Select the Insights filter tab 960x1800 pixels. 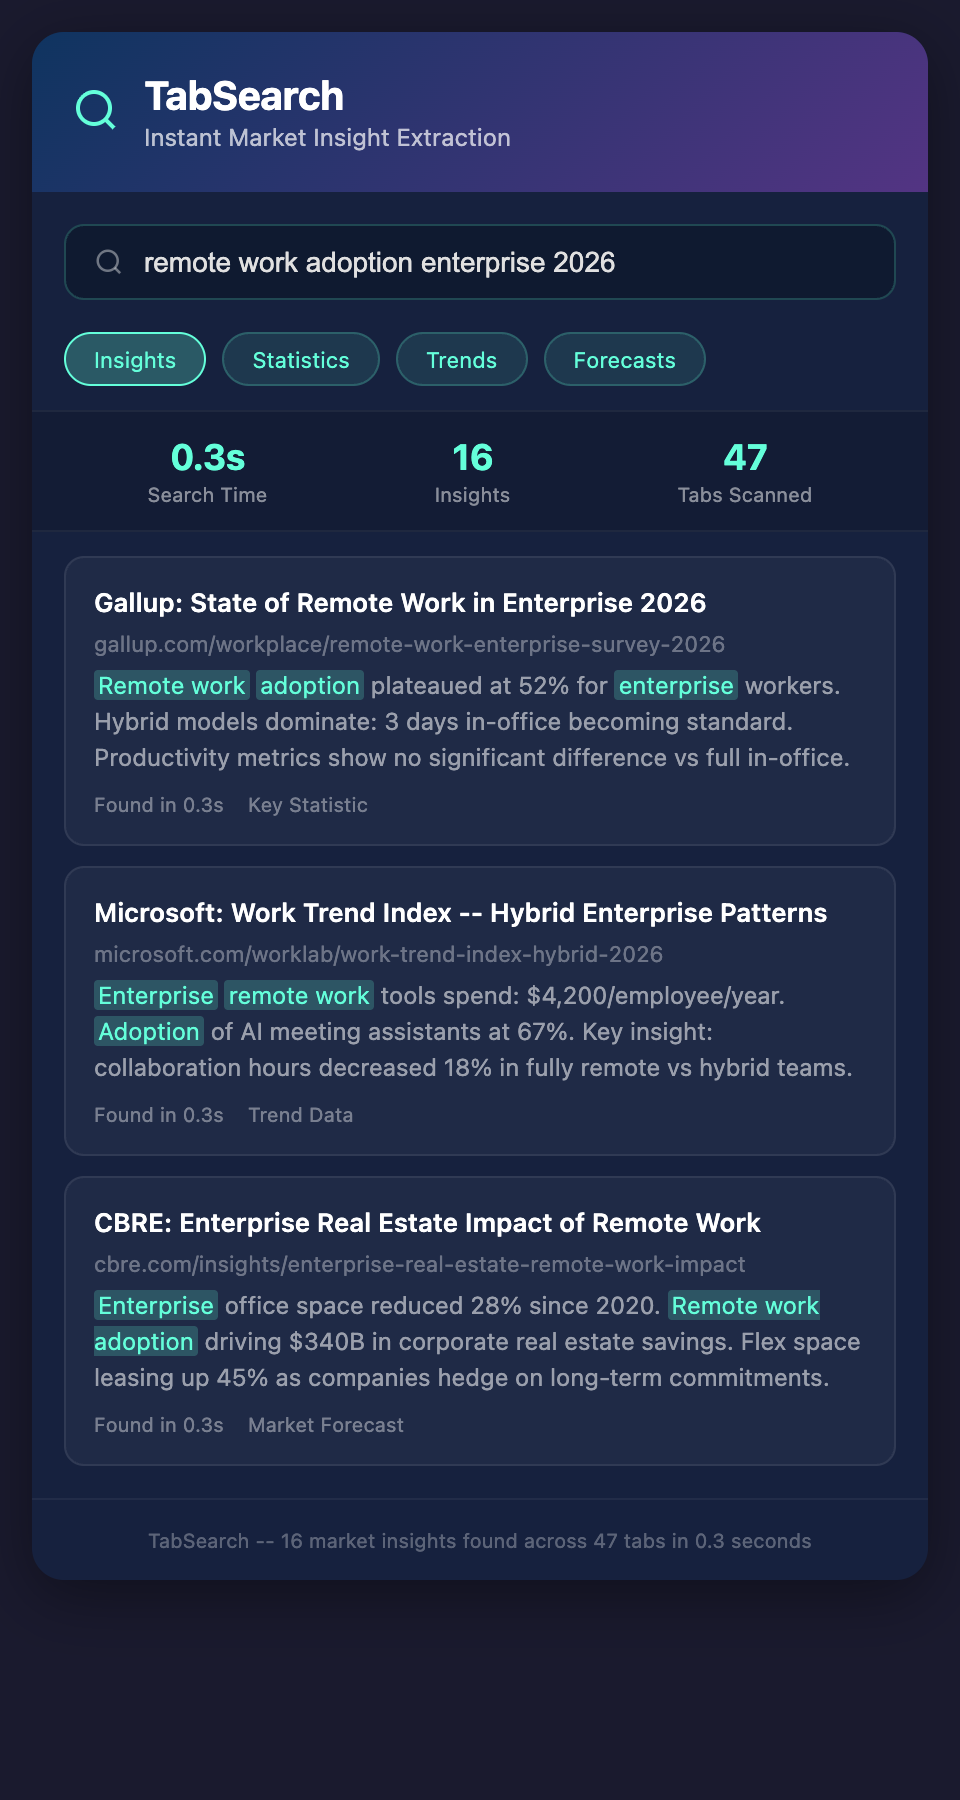click(135, 360)
